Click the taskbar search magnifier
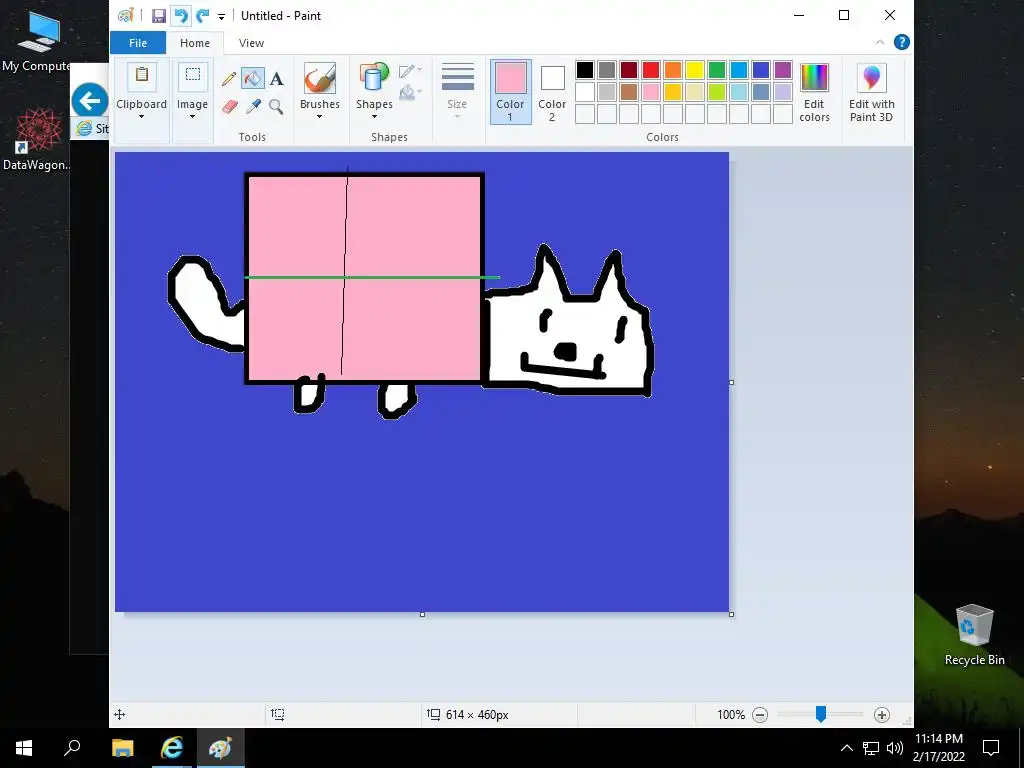 point(72,748)
